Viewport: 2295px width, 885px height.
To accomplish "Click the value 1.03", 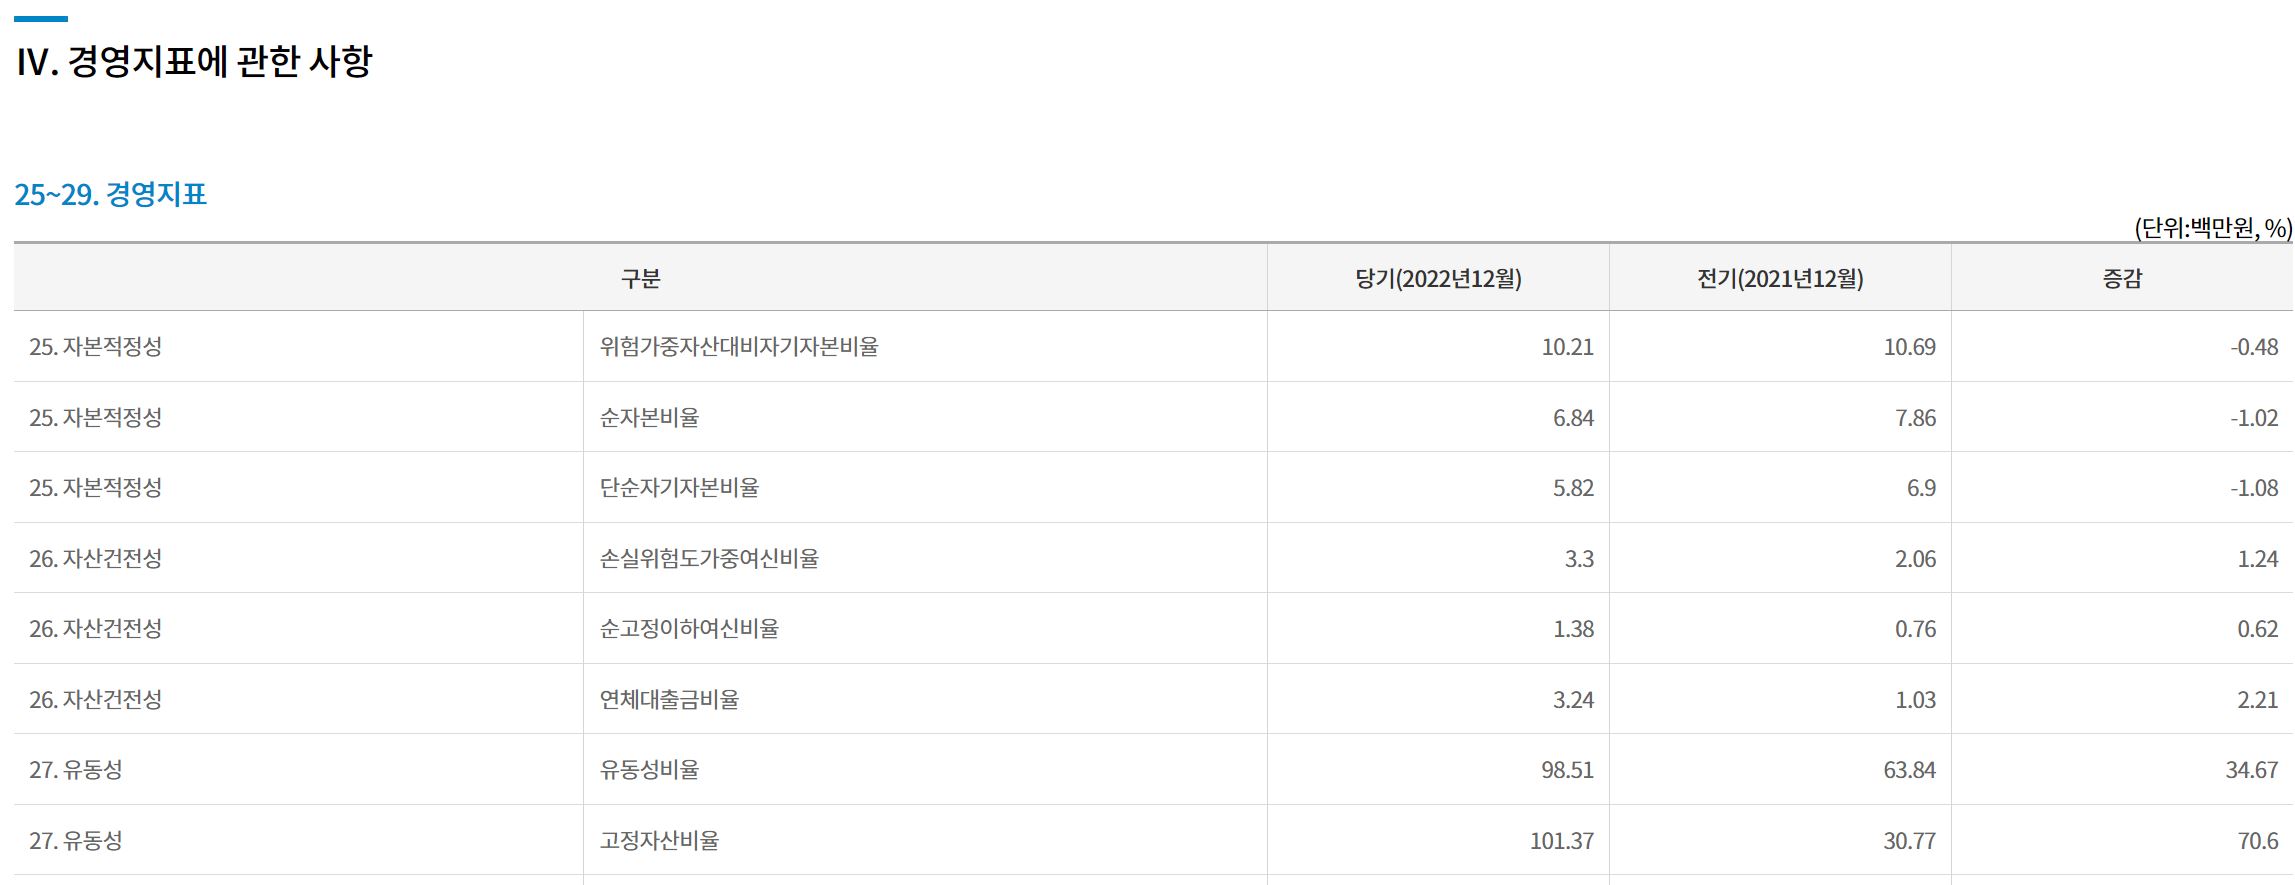I will [x=1915, y=700].
